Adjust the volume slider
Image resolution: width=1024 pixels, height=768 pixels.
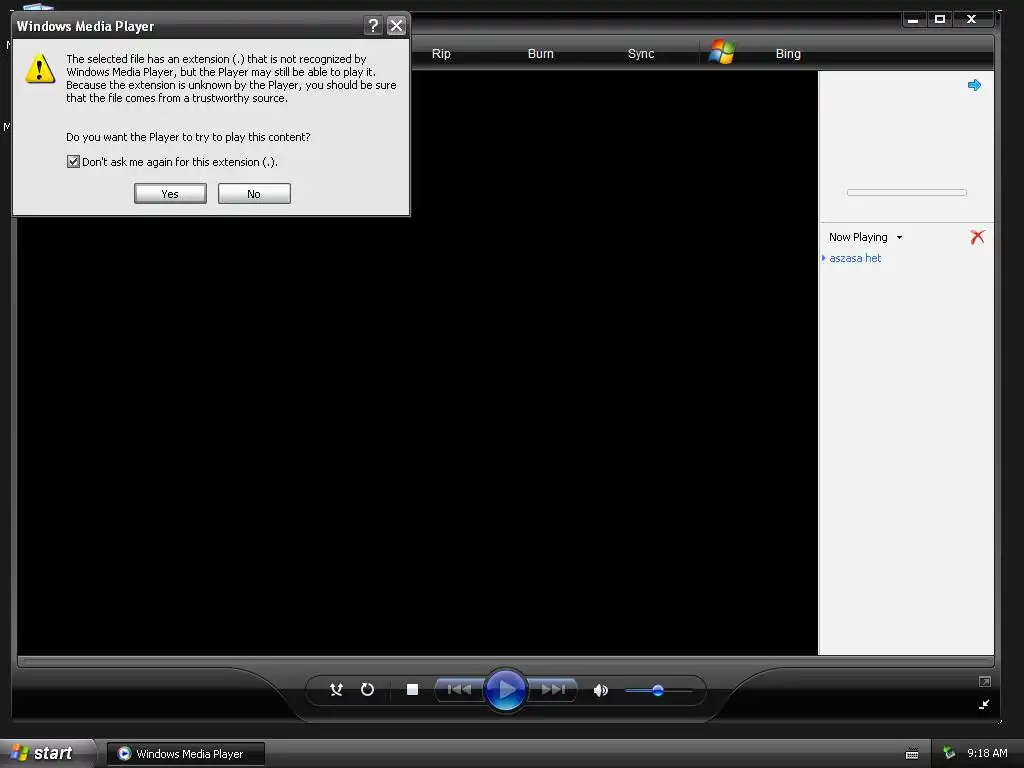pos(658,690)
